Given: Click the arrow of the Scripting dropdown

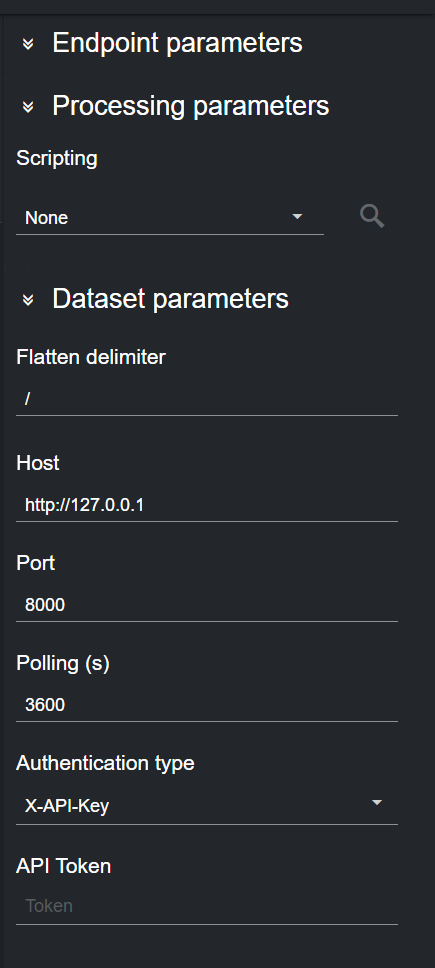Looking at the screenshot, I should 297,217.
